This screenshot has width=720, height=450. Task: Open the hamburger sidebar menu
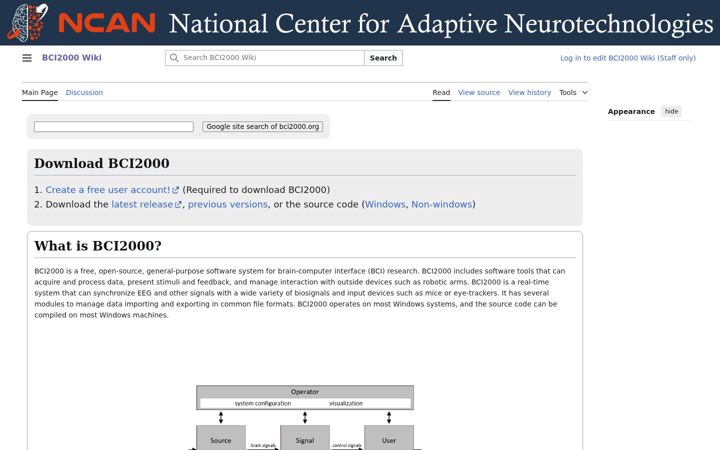tap(27, 58)
